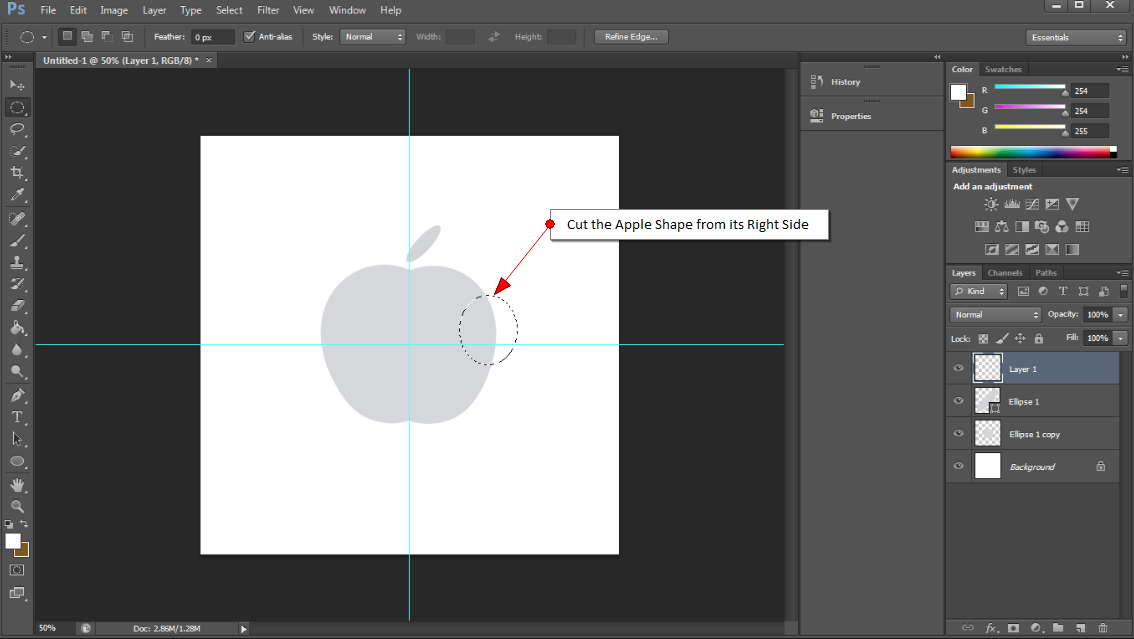Activate the Zoom tool
1134x639 pixels.
point(16,507)
